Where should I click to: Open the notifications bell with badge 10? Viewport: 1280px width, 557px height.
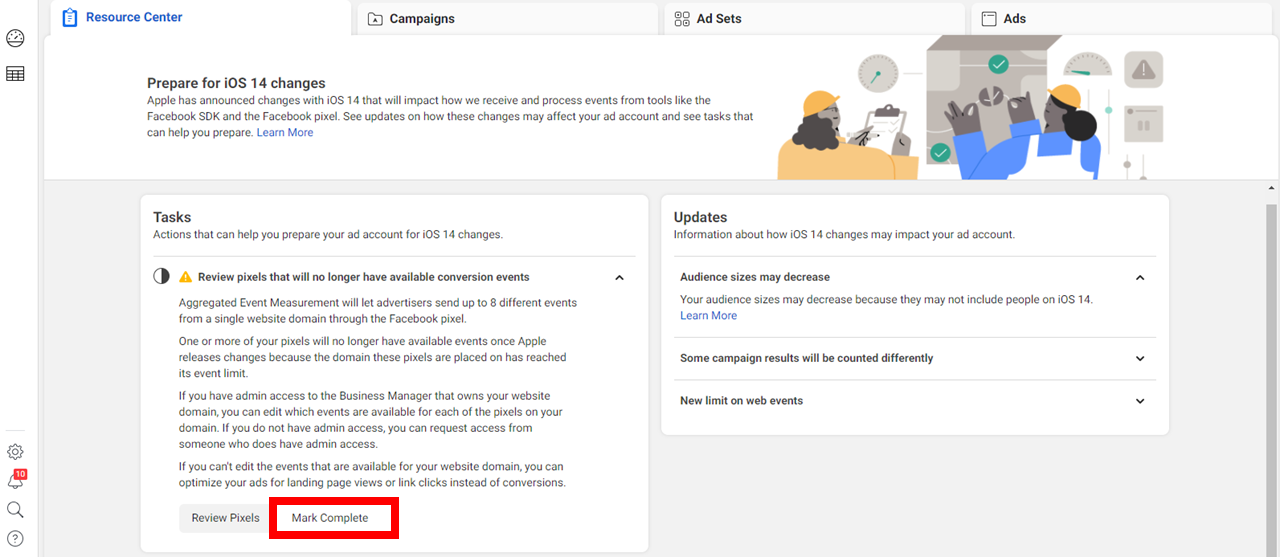tap(16, 480)
